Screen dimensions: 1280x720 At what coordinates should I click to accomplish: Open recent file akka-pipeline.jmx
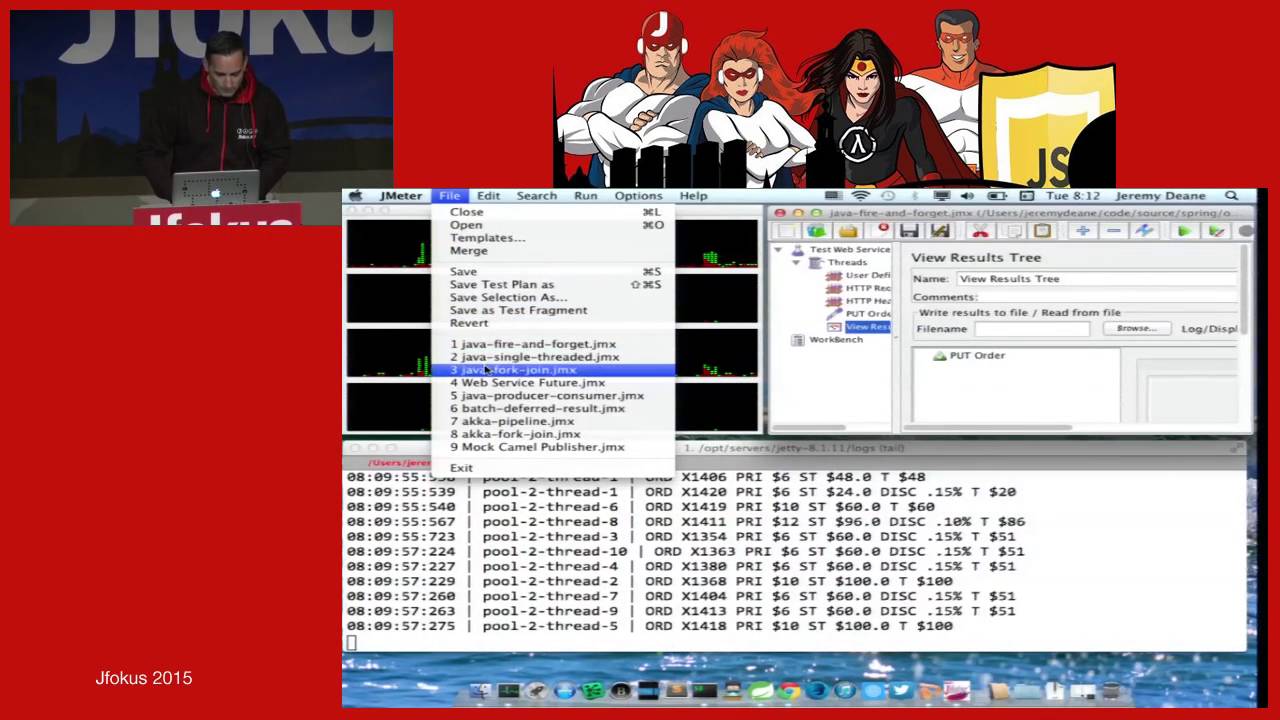tap(553, 422)
